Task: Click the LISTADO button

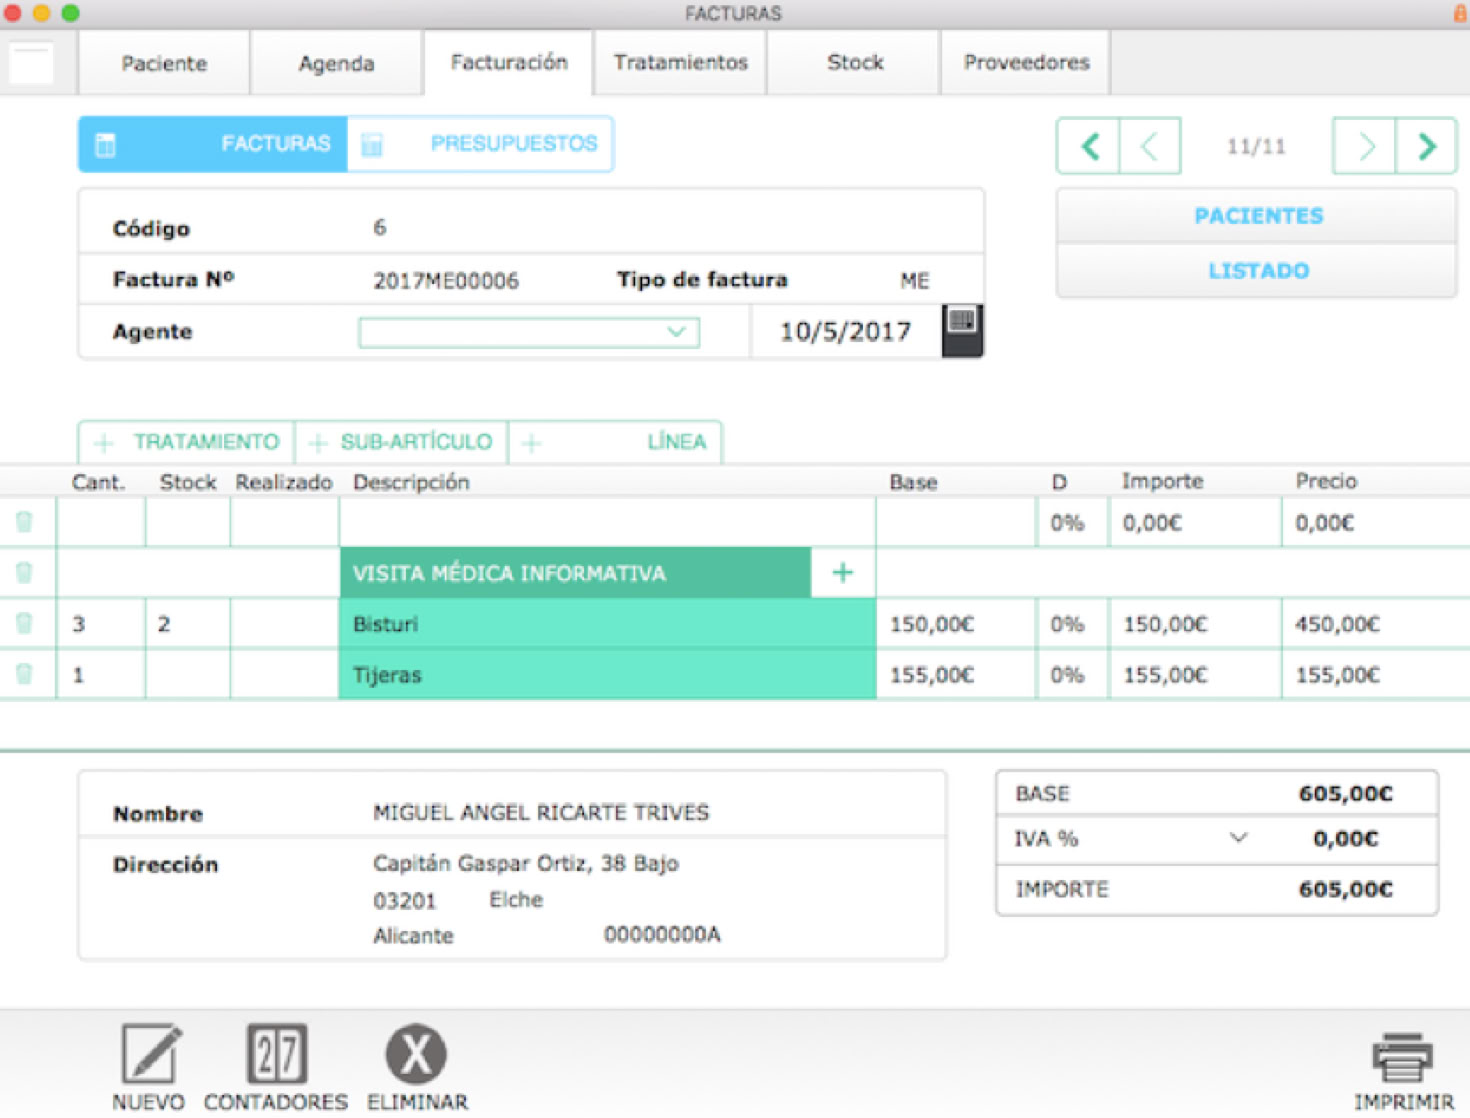Action: tap(1257, 271)
